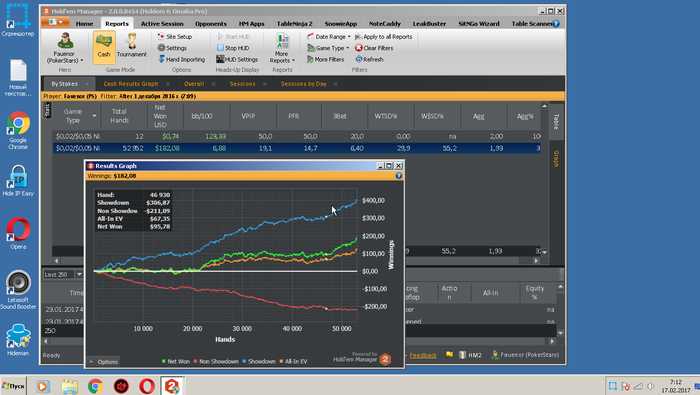
Task: Close the Overall report tab
Action: [x=213, y=84]
